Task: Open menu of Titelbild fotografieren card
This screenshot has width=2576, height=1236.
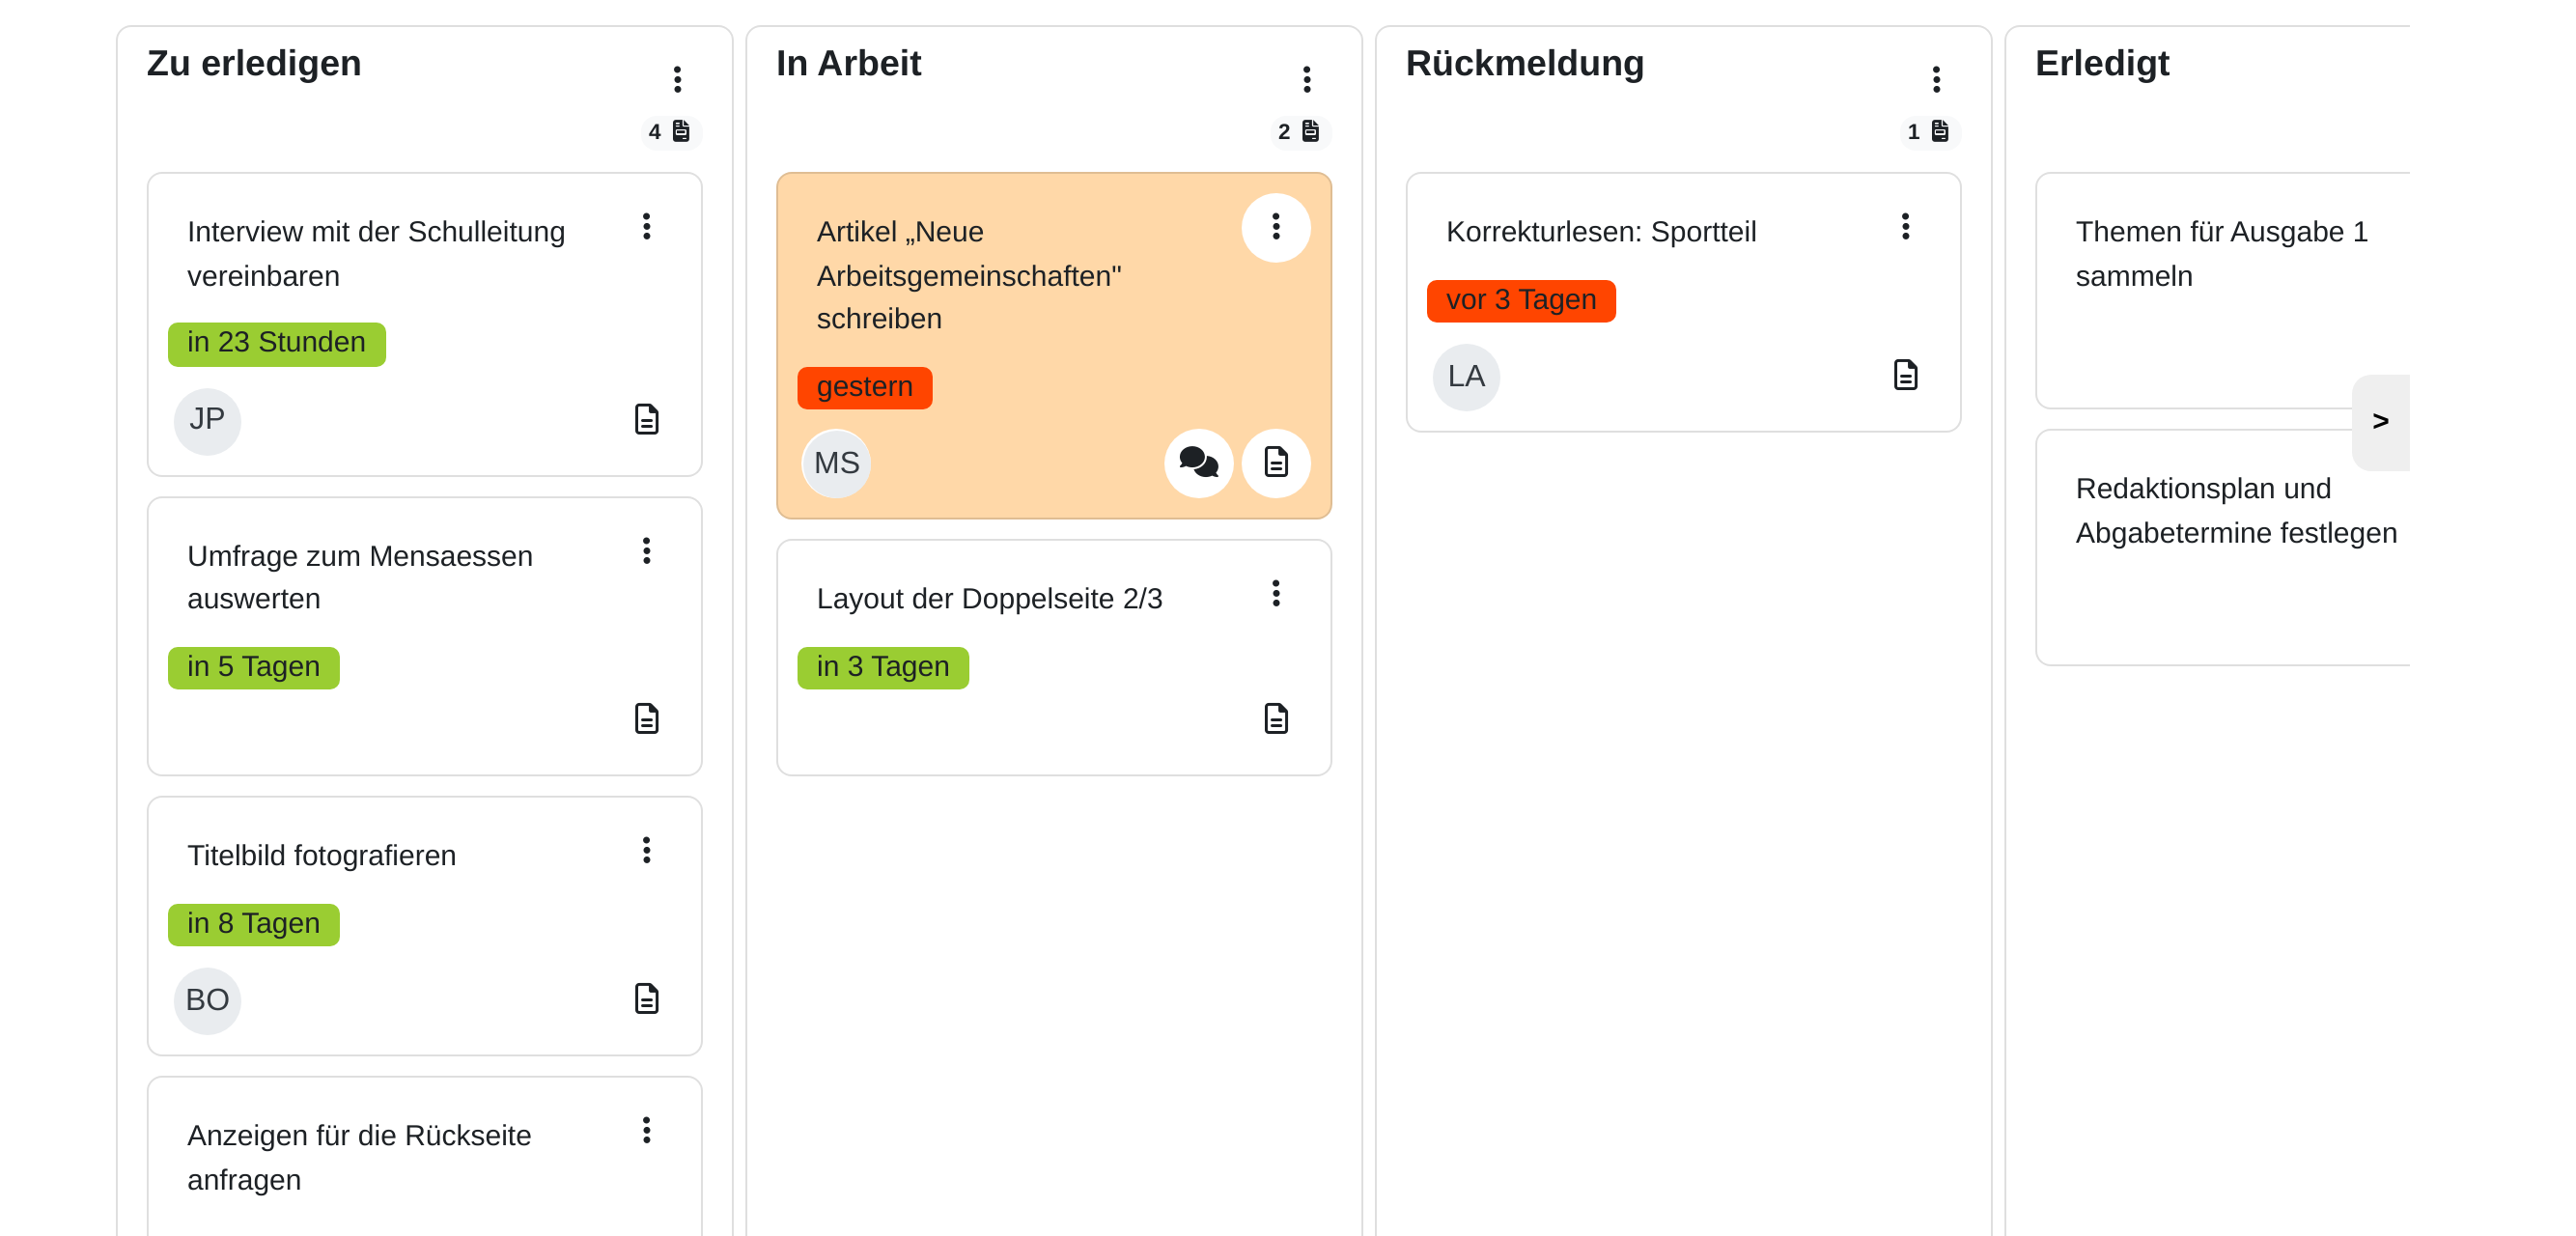Action: click(646, 850)
